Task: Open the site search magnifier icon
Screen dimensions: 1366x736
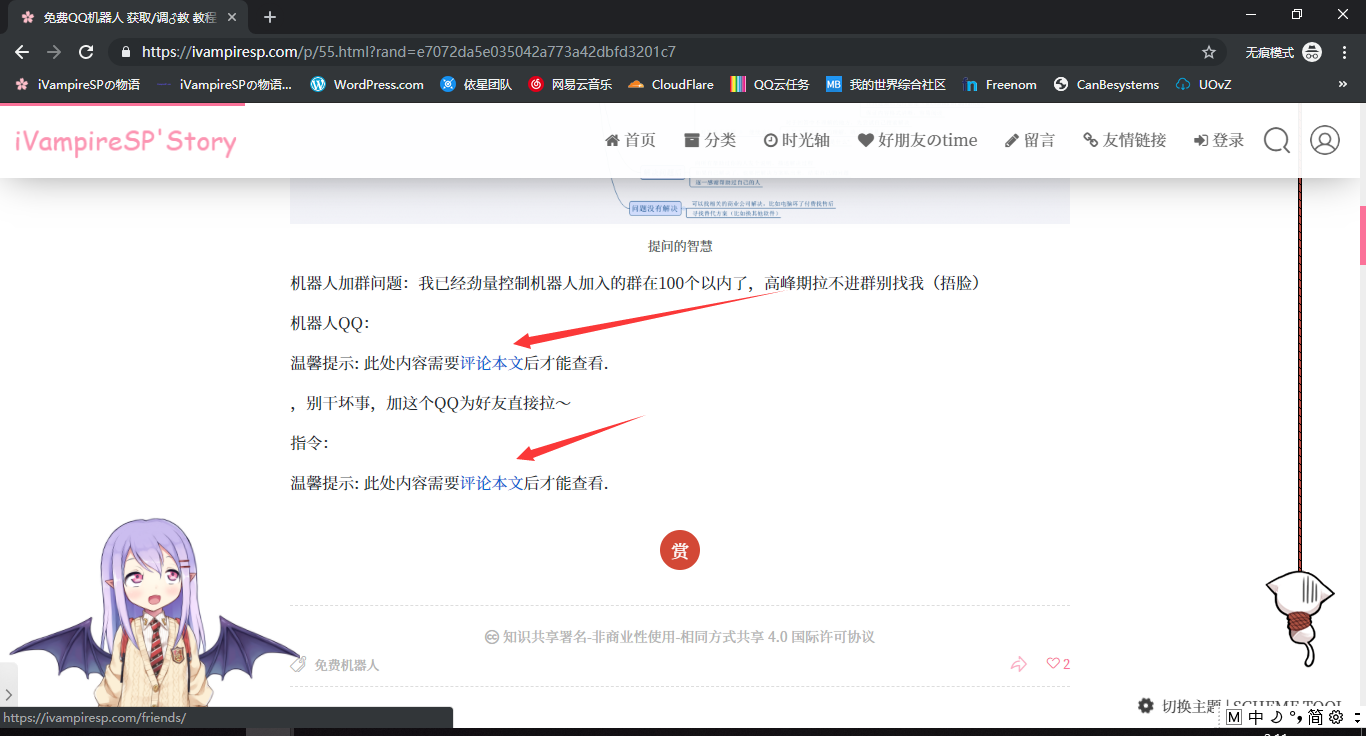Action: (x=1276, y=140)
